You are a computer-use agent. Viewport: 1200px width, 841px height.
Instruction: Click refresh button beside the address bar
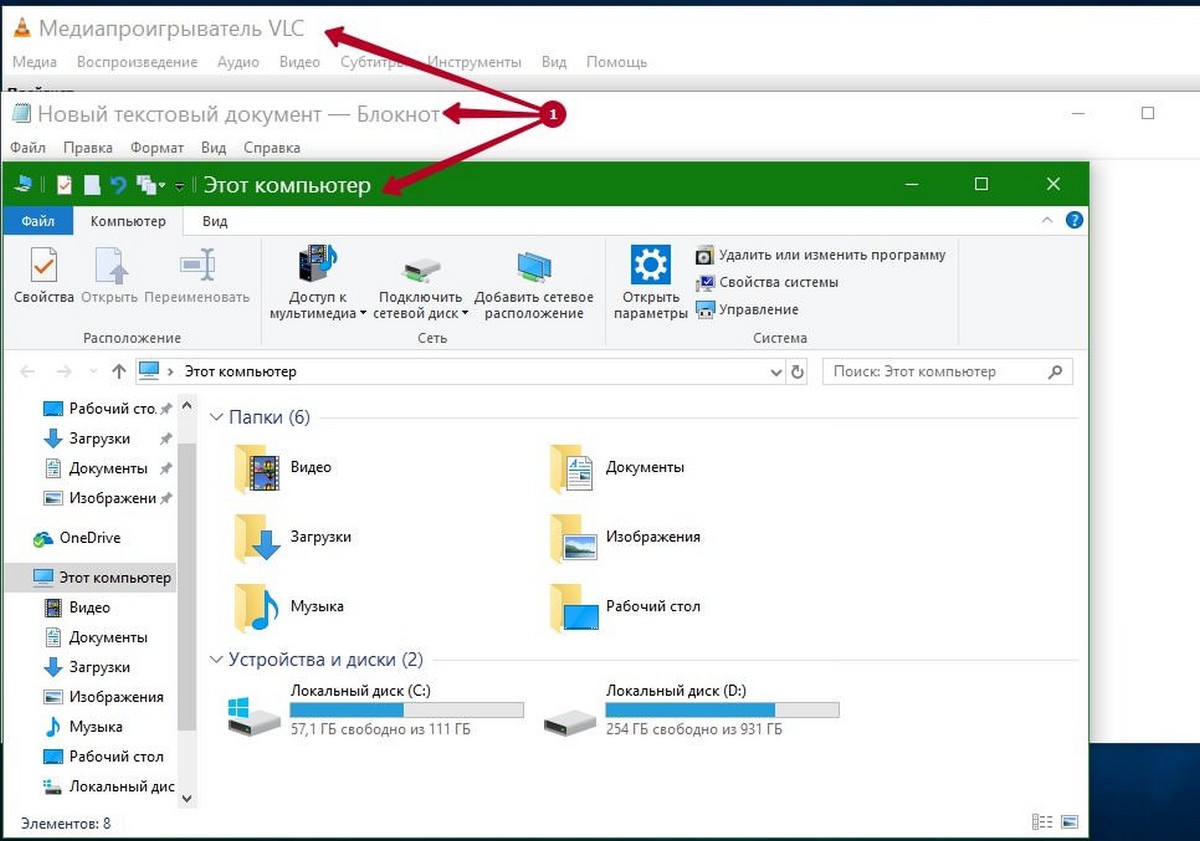797,372
